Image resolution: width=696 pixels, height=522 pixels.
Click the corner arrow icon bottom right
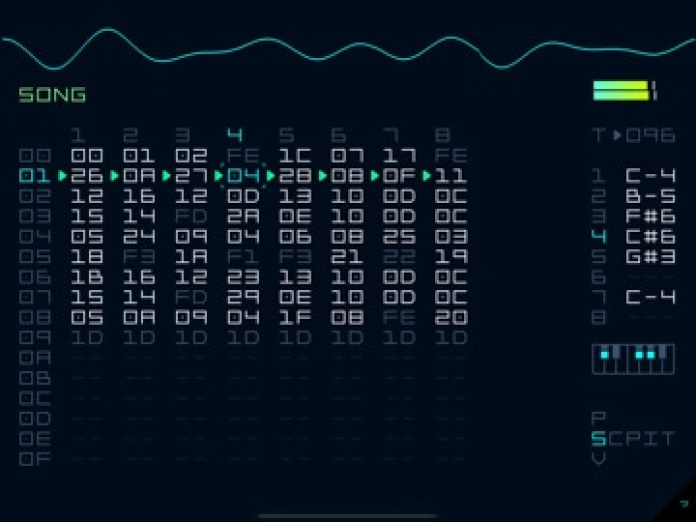pyautogui.click(x=684, y=503)
